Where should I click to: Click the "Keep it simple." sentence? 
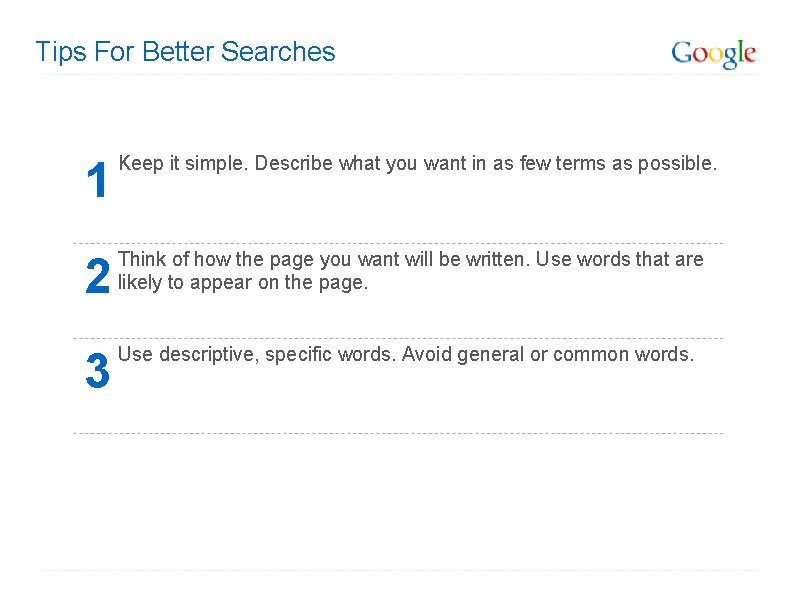click(x=183, y=163)
